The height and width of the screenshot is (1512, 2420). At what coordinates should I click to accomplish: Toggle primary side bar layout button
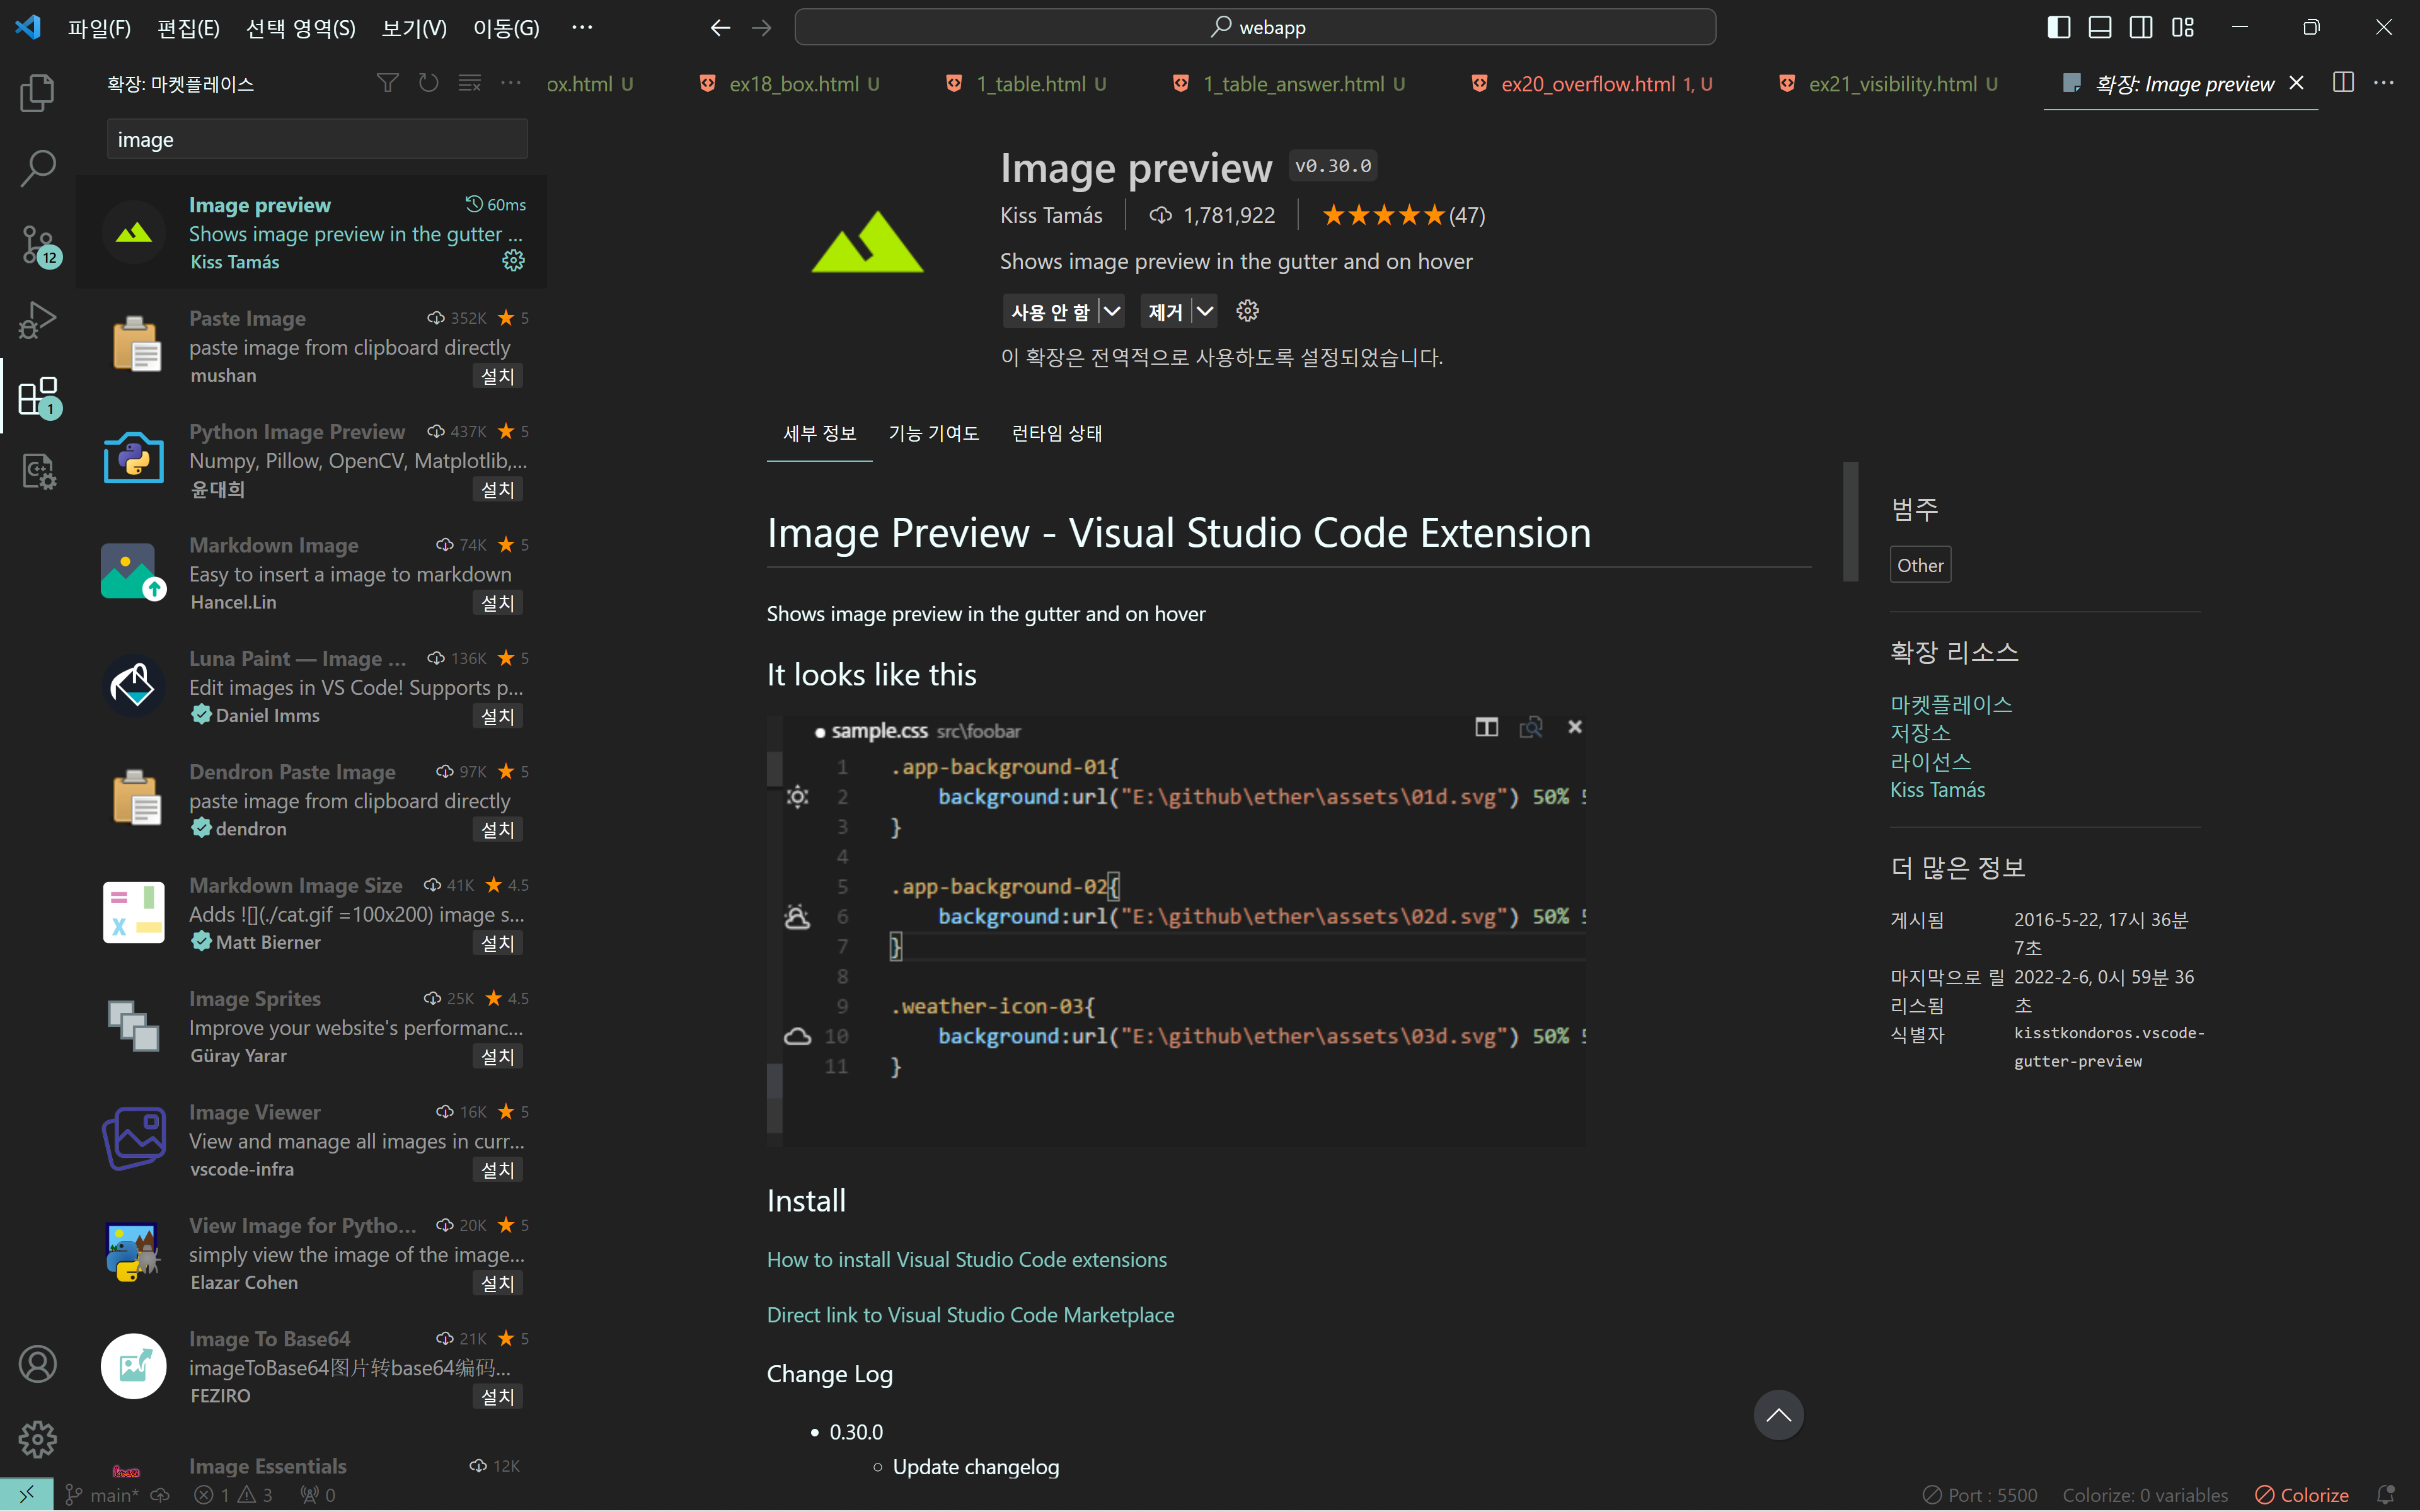2058,27
